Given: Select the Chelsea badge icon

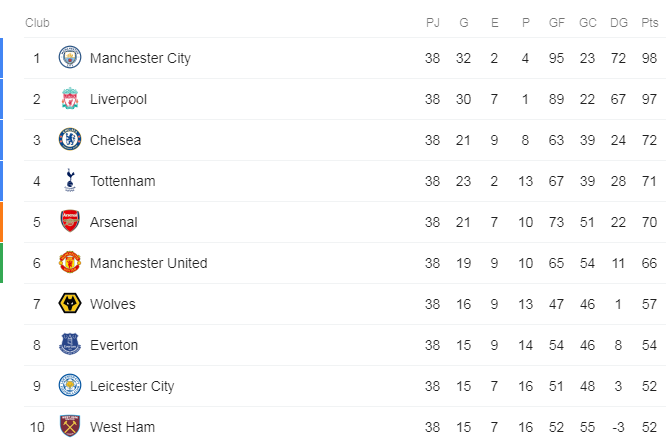Looking at the screenshot, I should (x=70, y=140).
